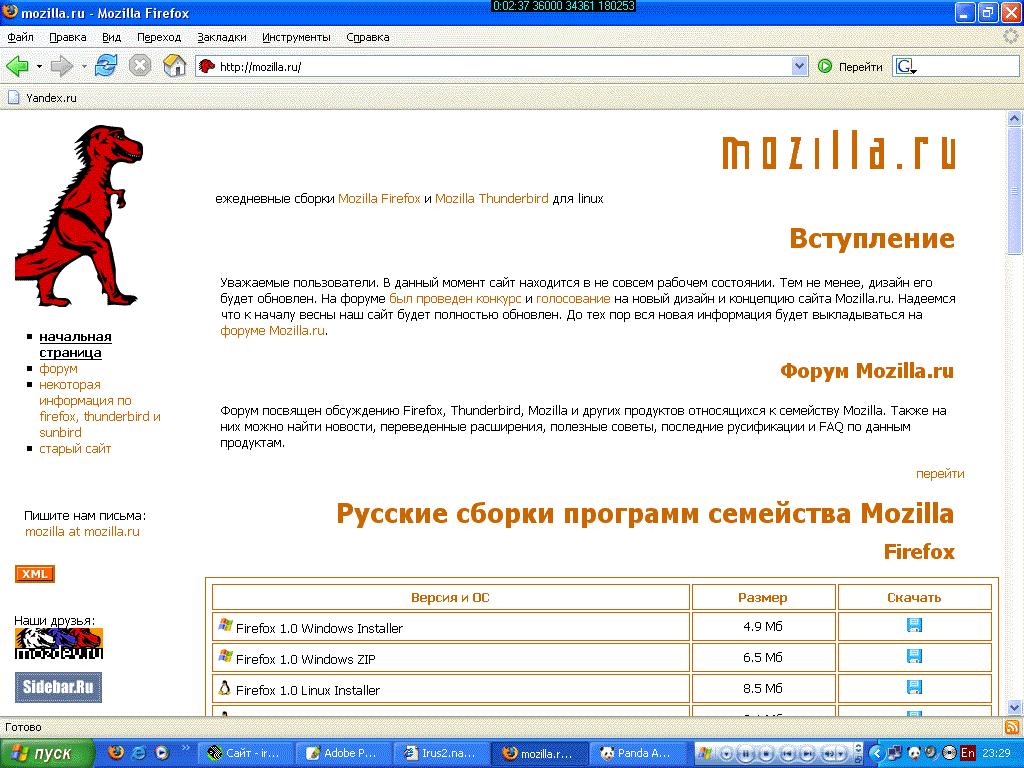Click the page scrollbar up arrow
Image resolution: width=1024 pixels, height=768 pixels.
1014,118
